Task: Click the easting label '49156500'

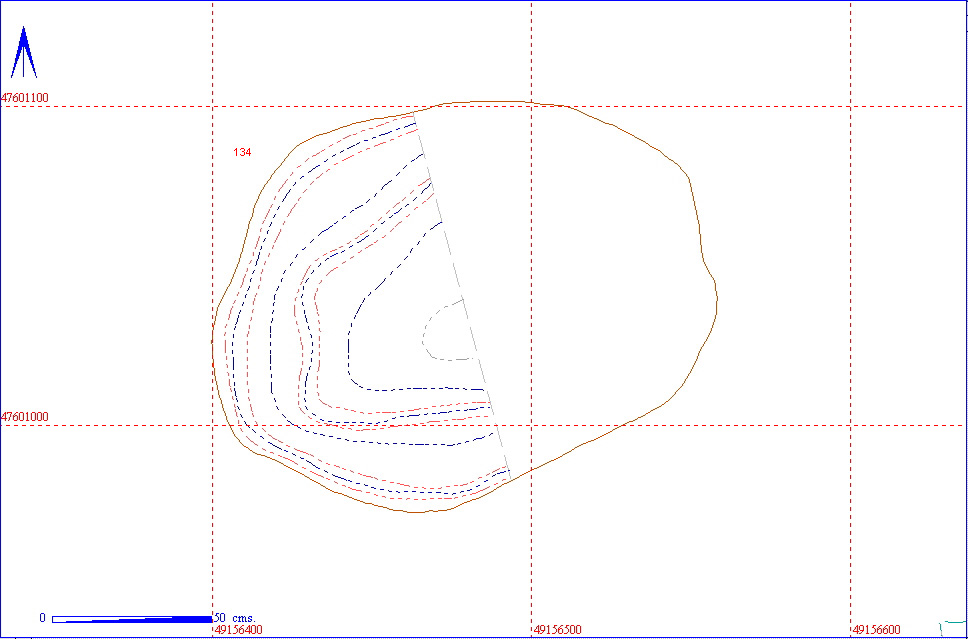Action: [557, 630]
